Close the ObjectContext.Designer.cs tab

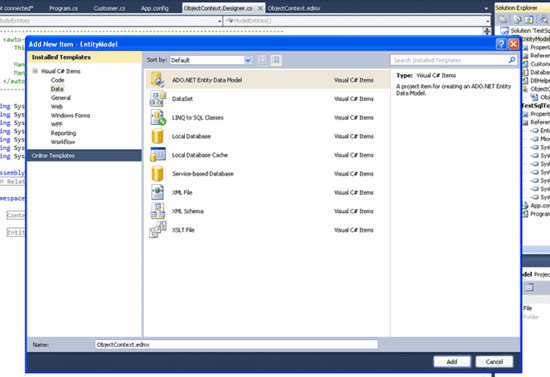click(x=260, y=8)
